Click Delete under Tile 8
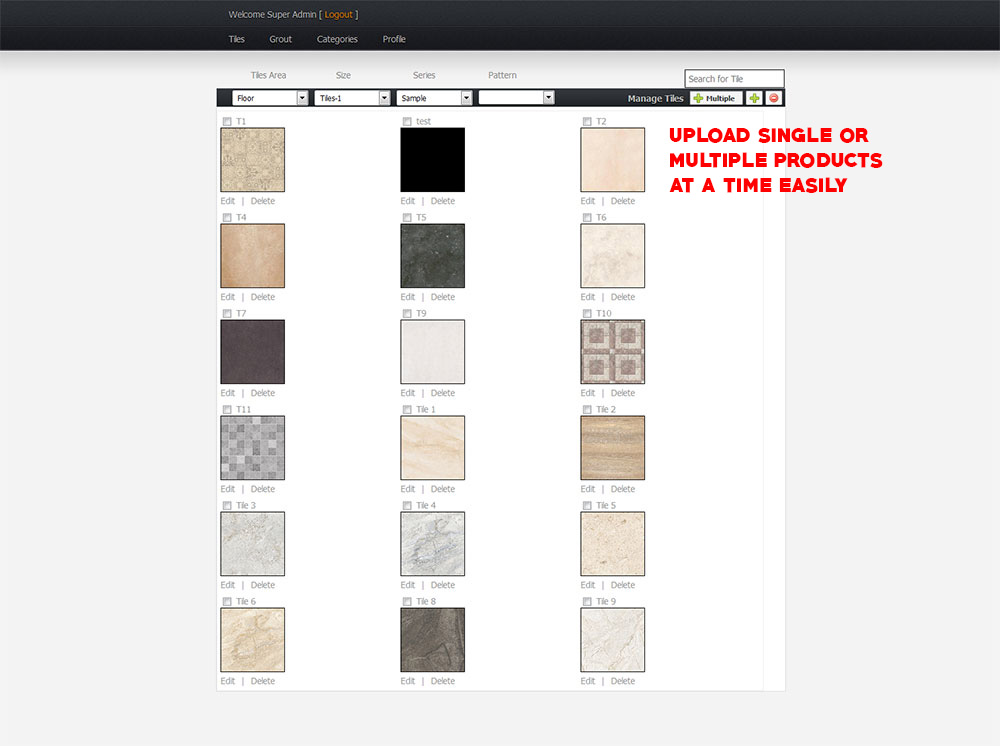 point(443,681)
